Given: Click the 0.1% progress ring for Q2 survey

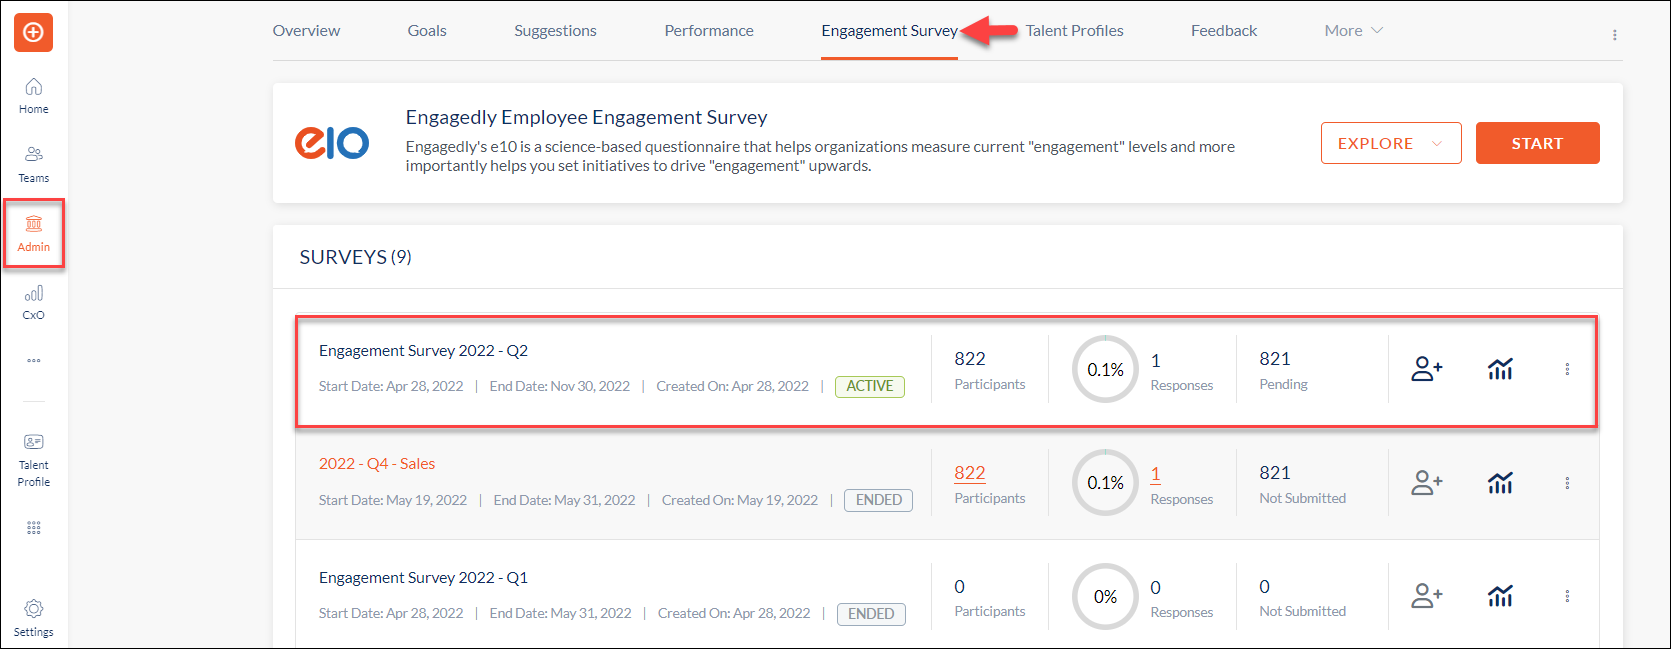Looking at the screenshot, I should pyautogui.click(x=1105, y=369).
